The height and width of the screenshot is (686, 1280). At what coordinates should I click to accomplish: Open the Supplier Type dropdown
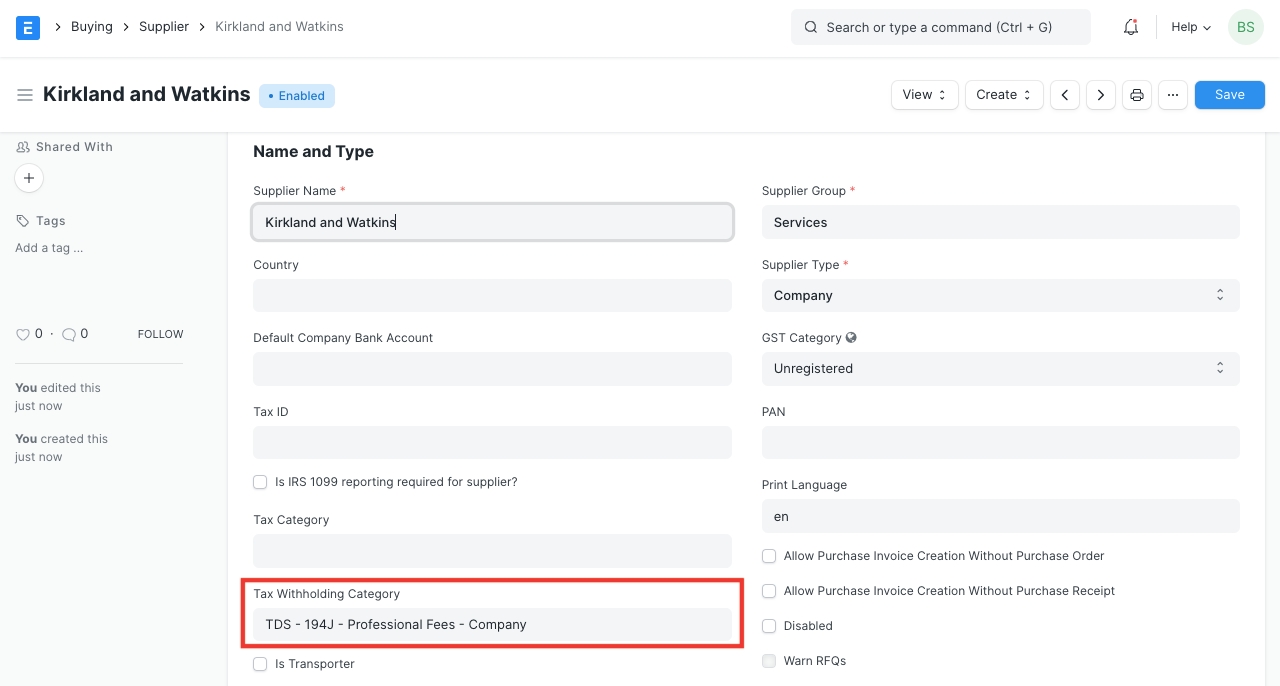point(1000,295)
